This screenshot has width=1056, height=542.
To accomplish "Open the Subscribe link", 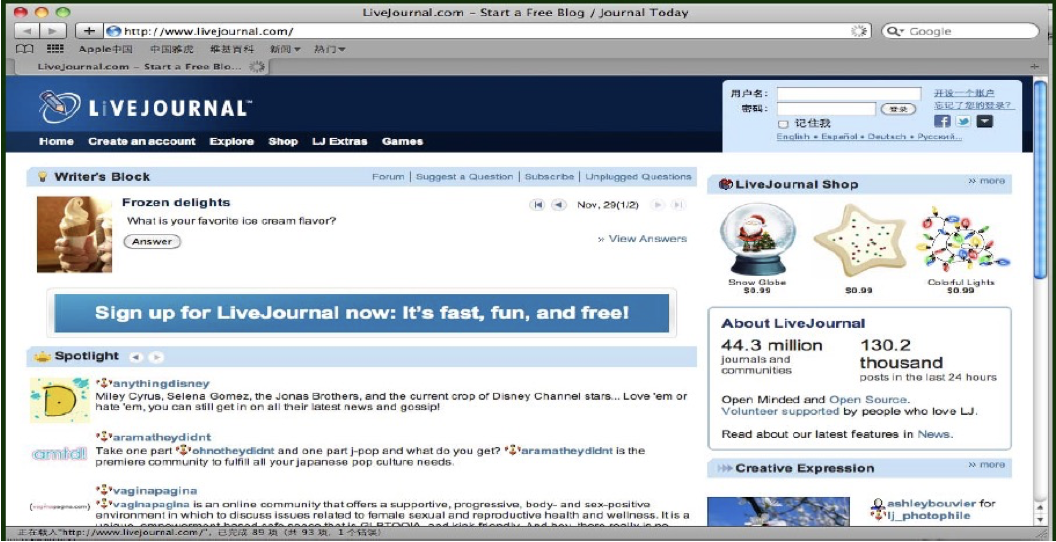I will click(x=549, y=177).
